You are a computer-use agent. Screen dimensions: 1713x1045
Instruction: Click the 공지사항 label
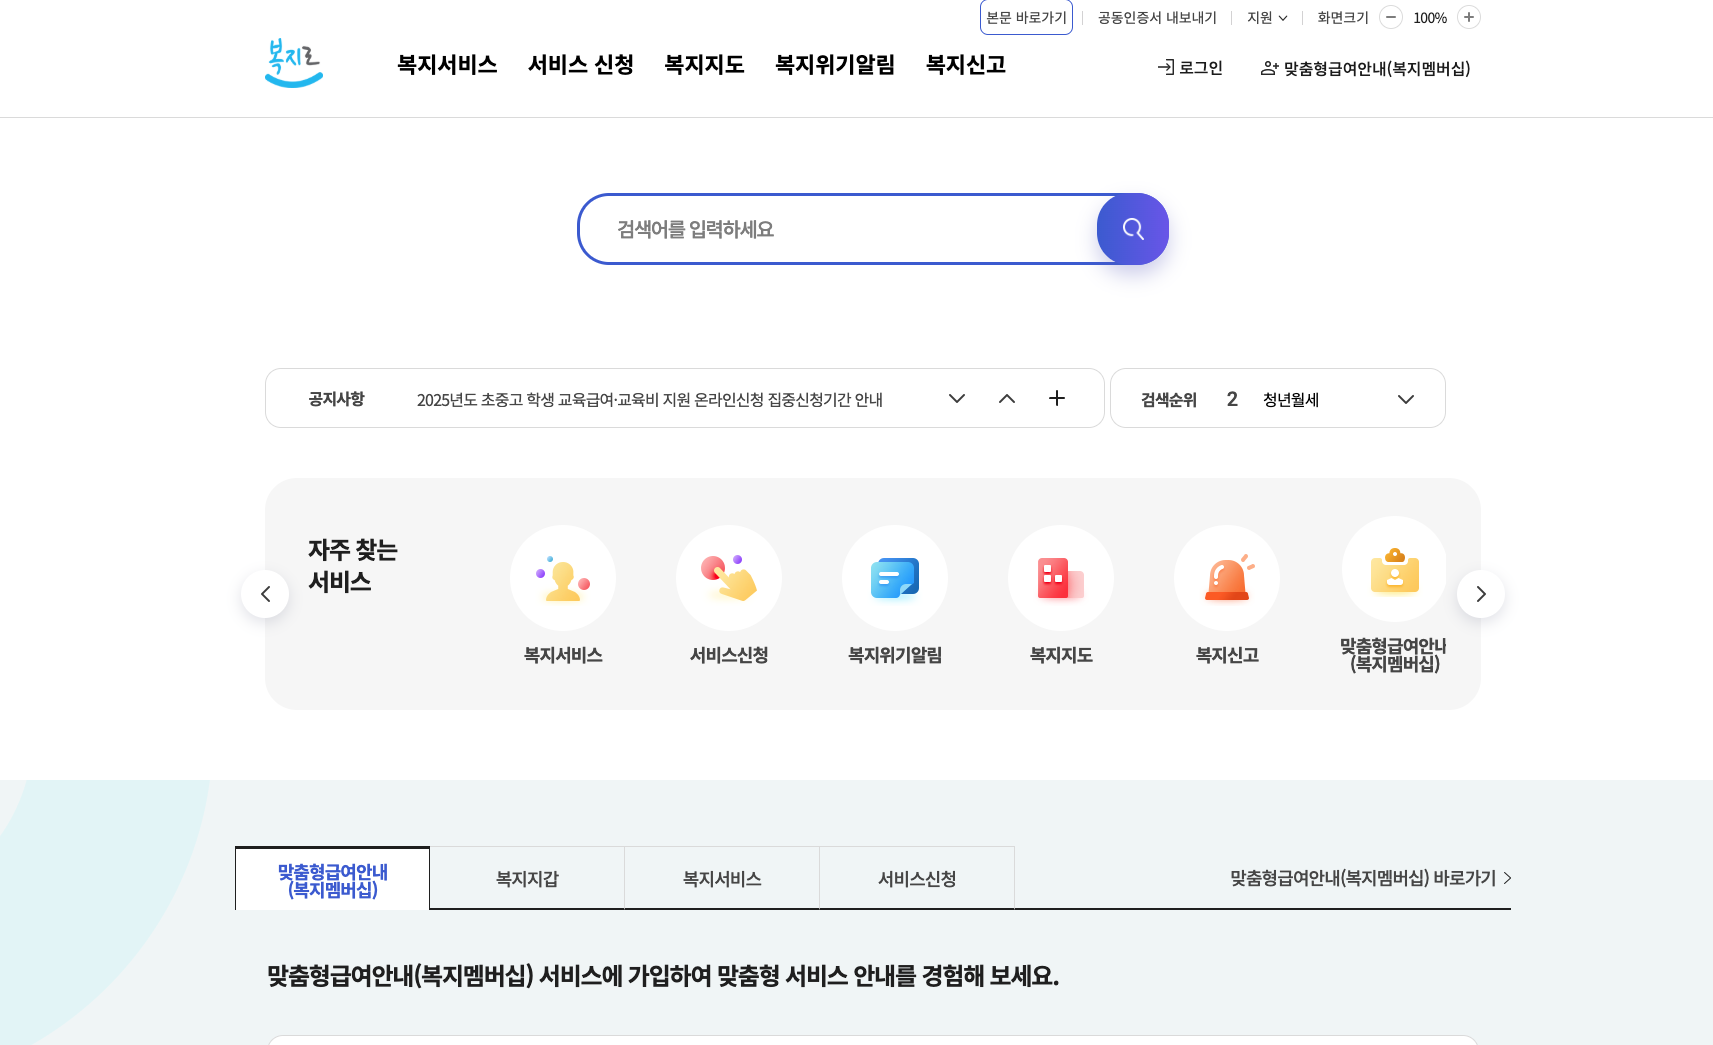coord(336,399)
